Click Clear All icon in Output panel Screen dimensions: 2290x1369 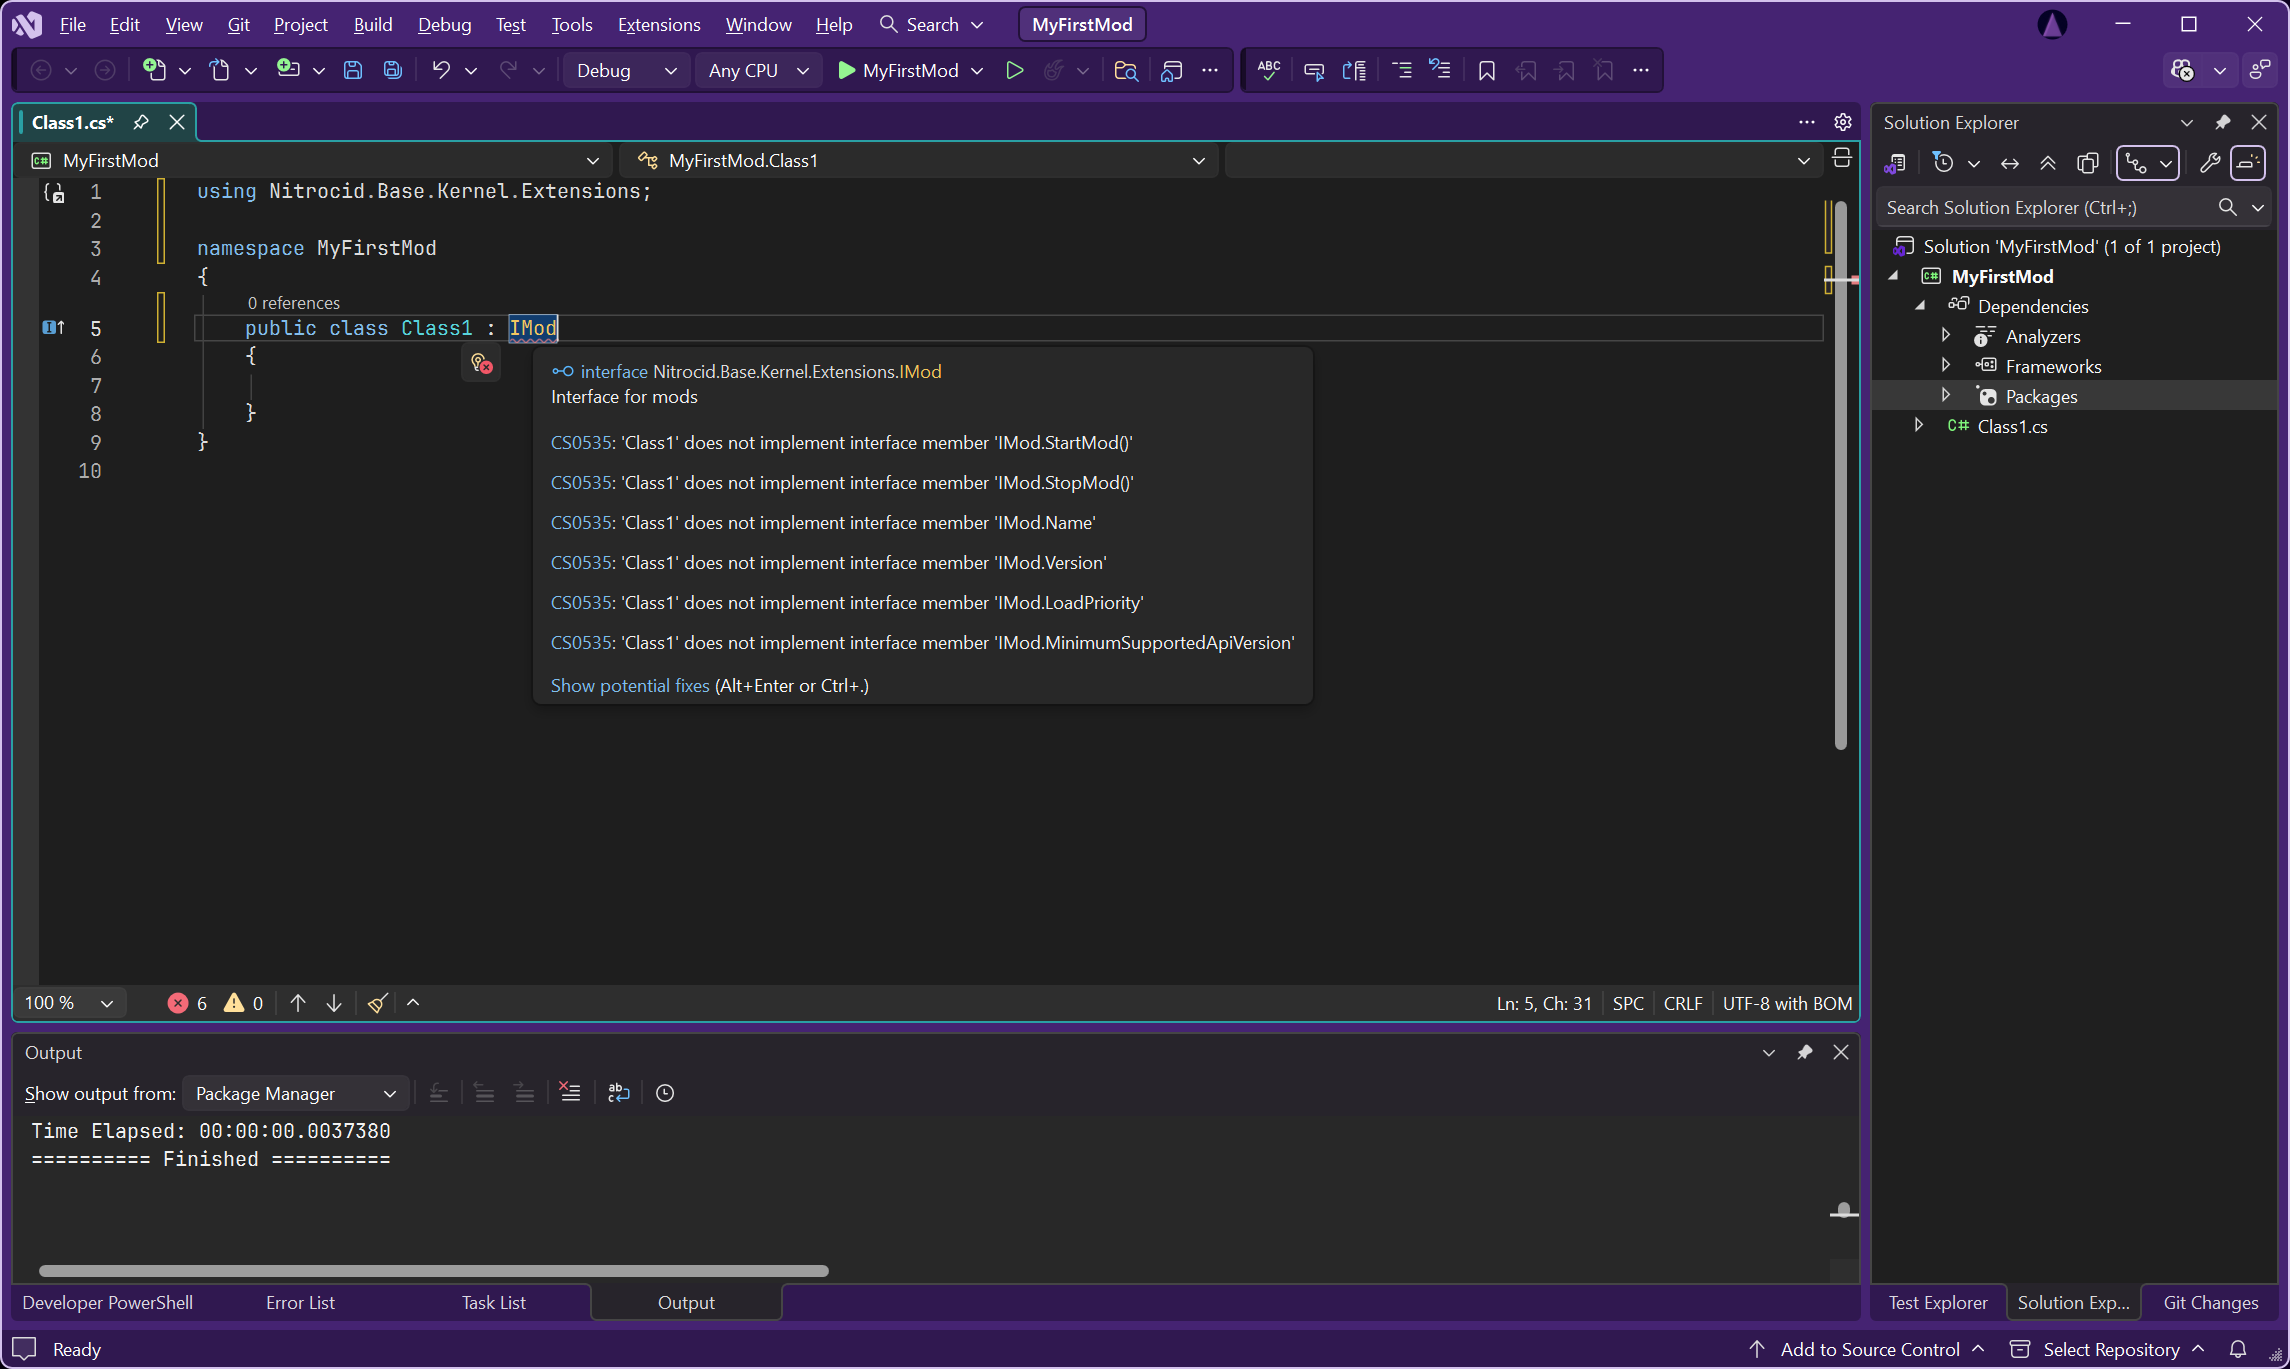pyautogui.click(x=570, y=1093)
